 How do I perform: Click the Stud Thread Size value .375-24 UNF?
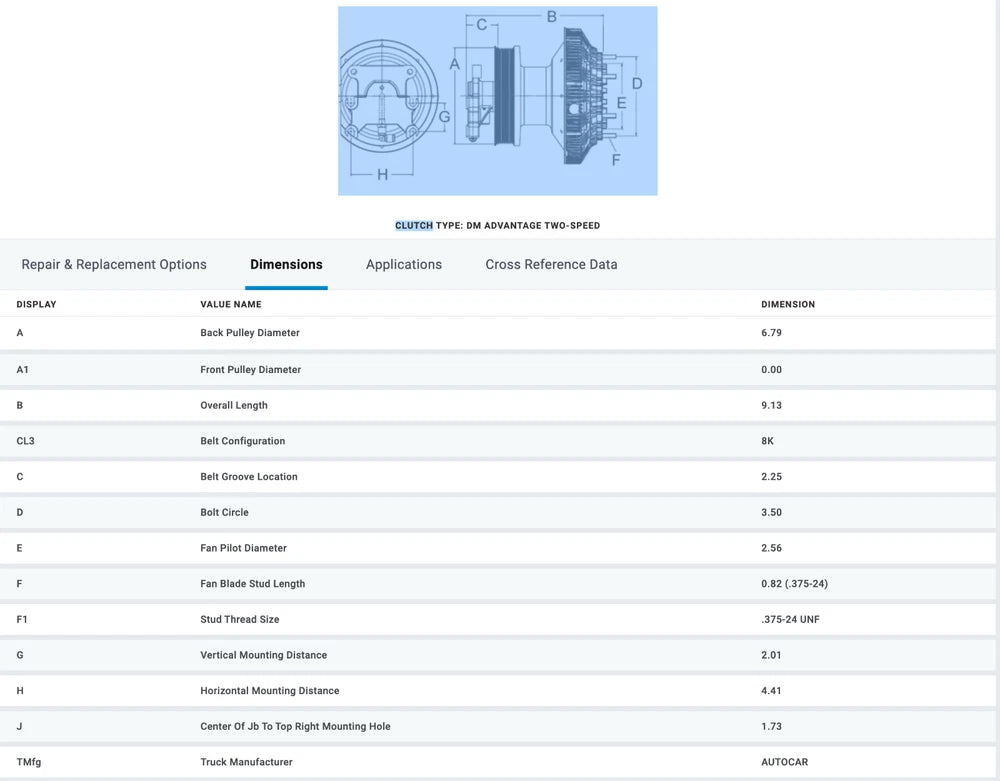pos(790,620)
